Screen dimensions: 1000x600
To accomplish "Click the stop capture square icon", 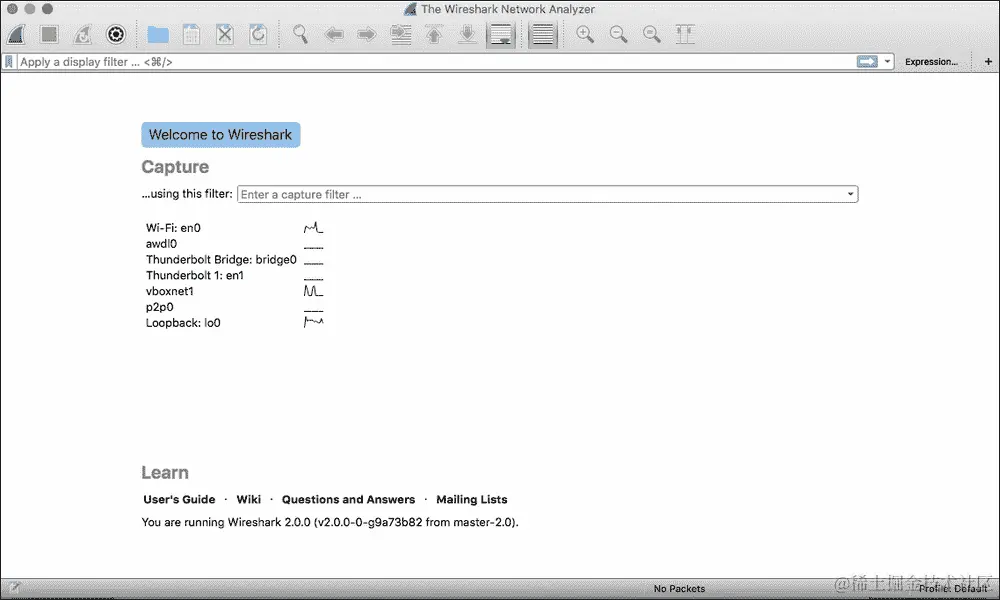I will click(49, 34).
